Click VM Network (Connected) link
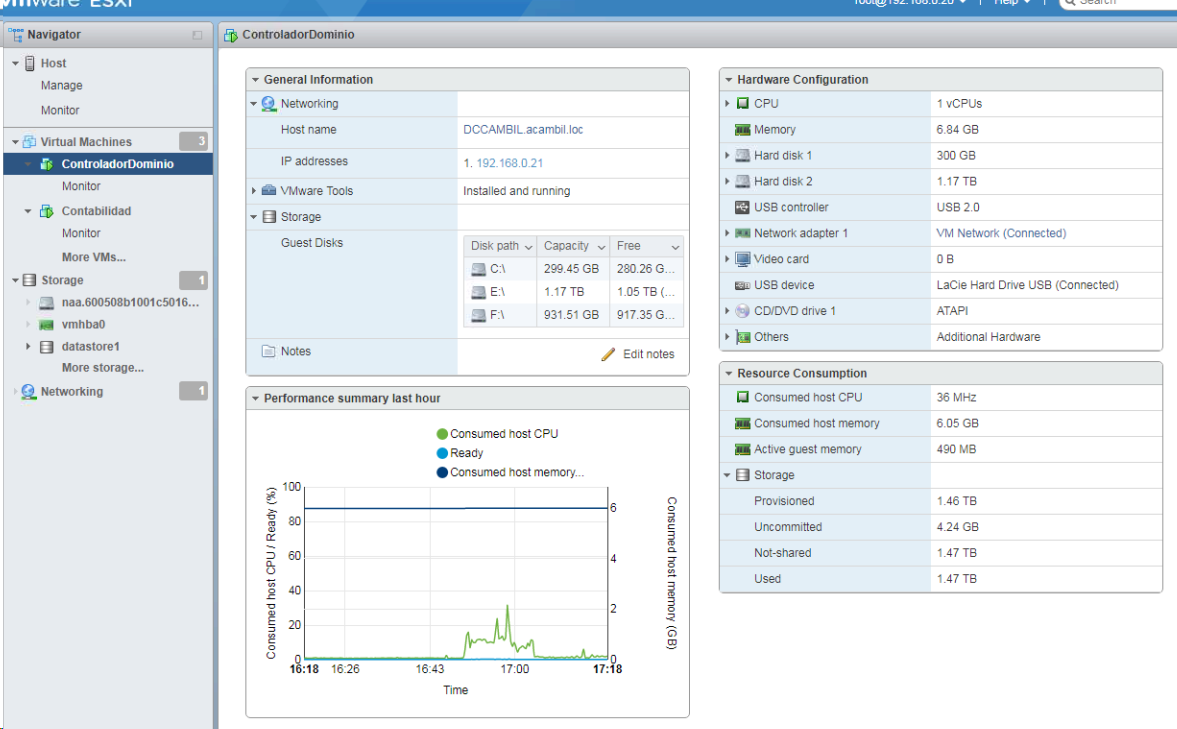Screen dimensions: 1177x729 coord(1001,233)
